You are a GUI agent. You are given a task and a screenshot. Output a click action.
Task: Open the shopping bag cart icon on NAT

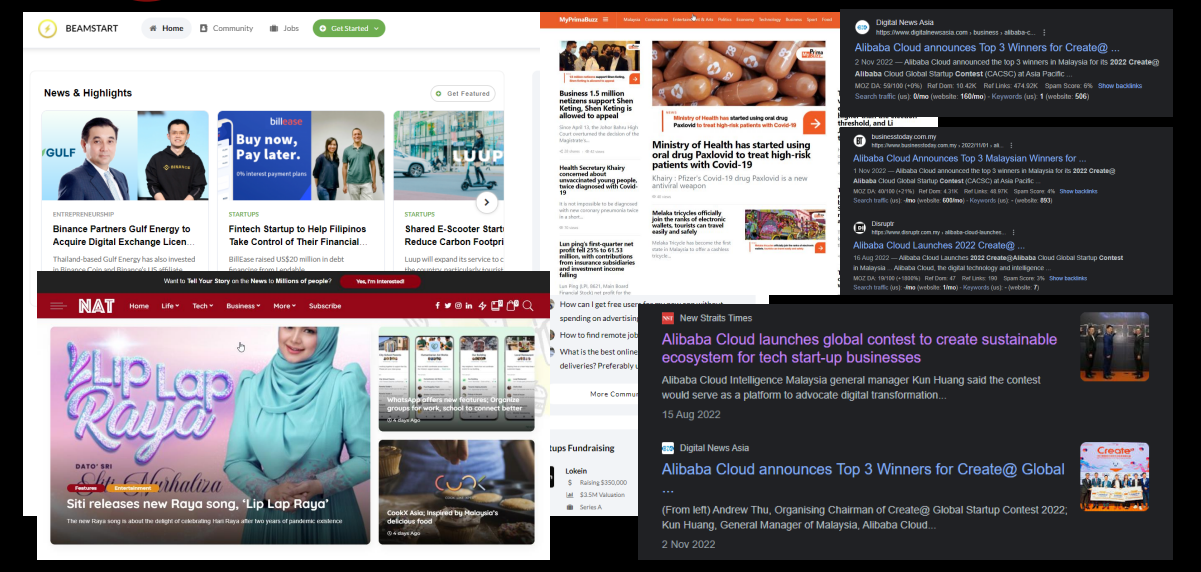512,306
